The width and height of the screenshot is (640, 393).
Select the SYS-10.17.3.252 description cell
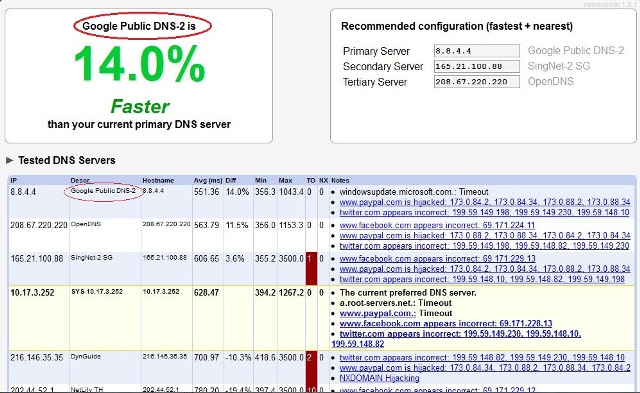pyautogui.click(x=97, y=291)
